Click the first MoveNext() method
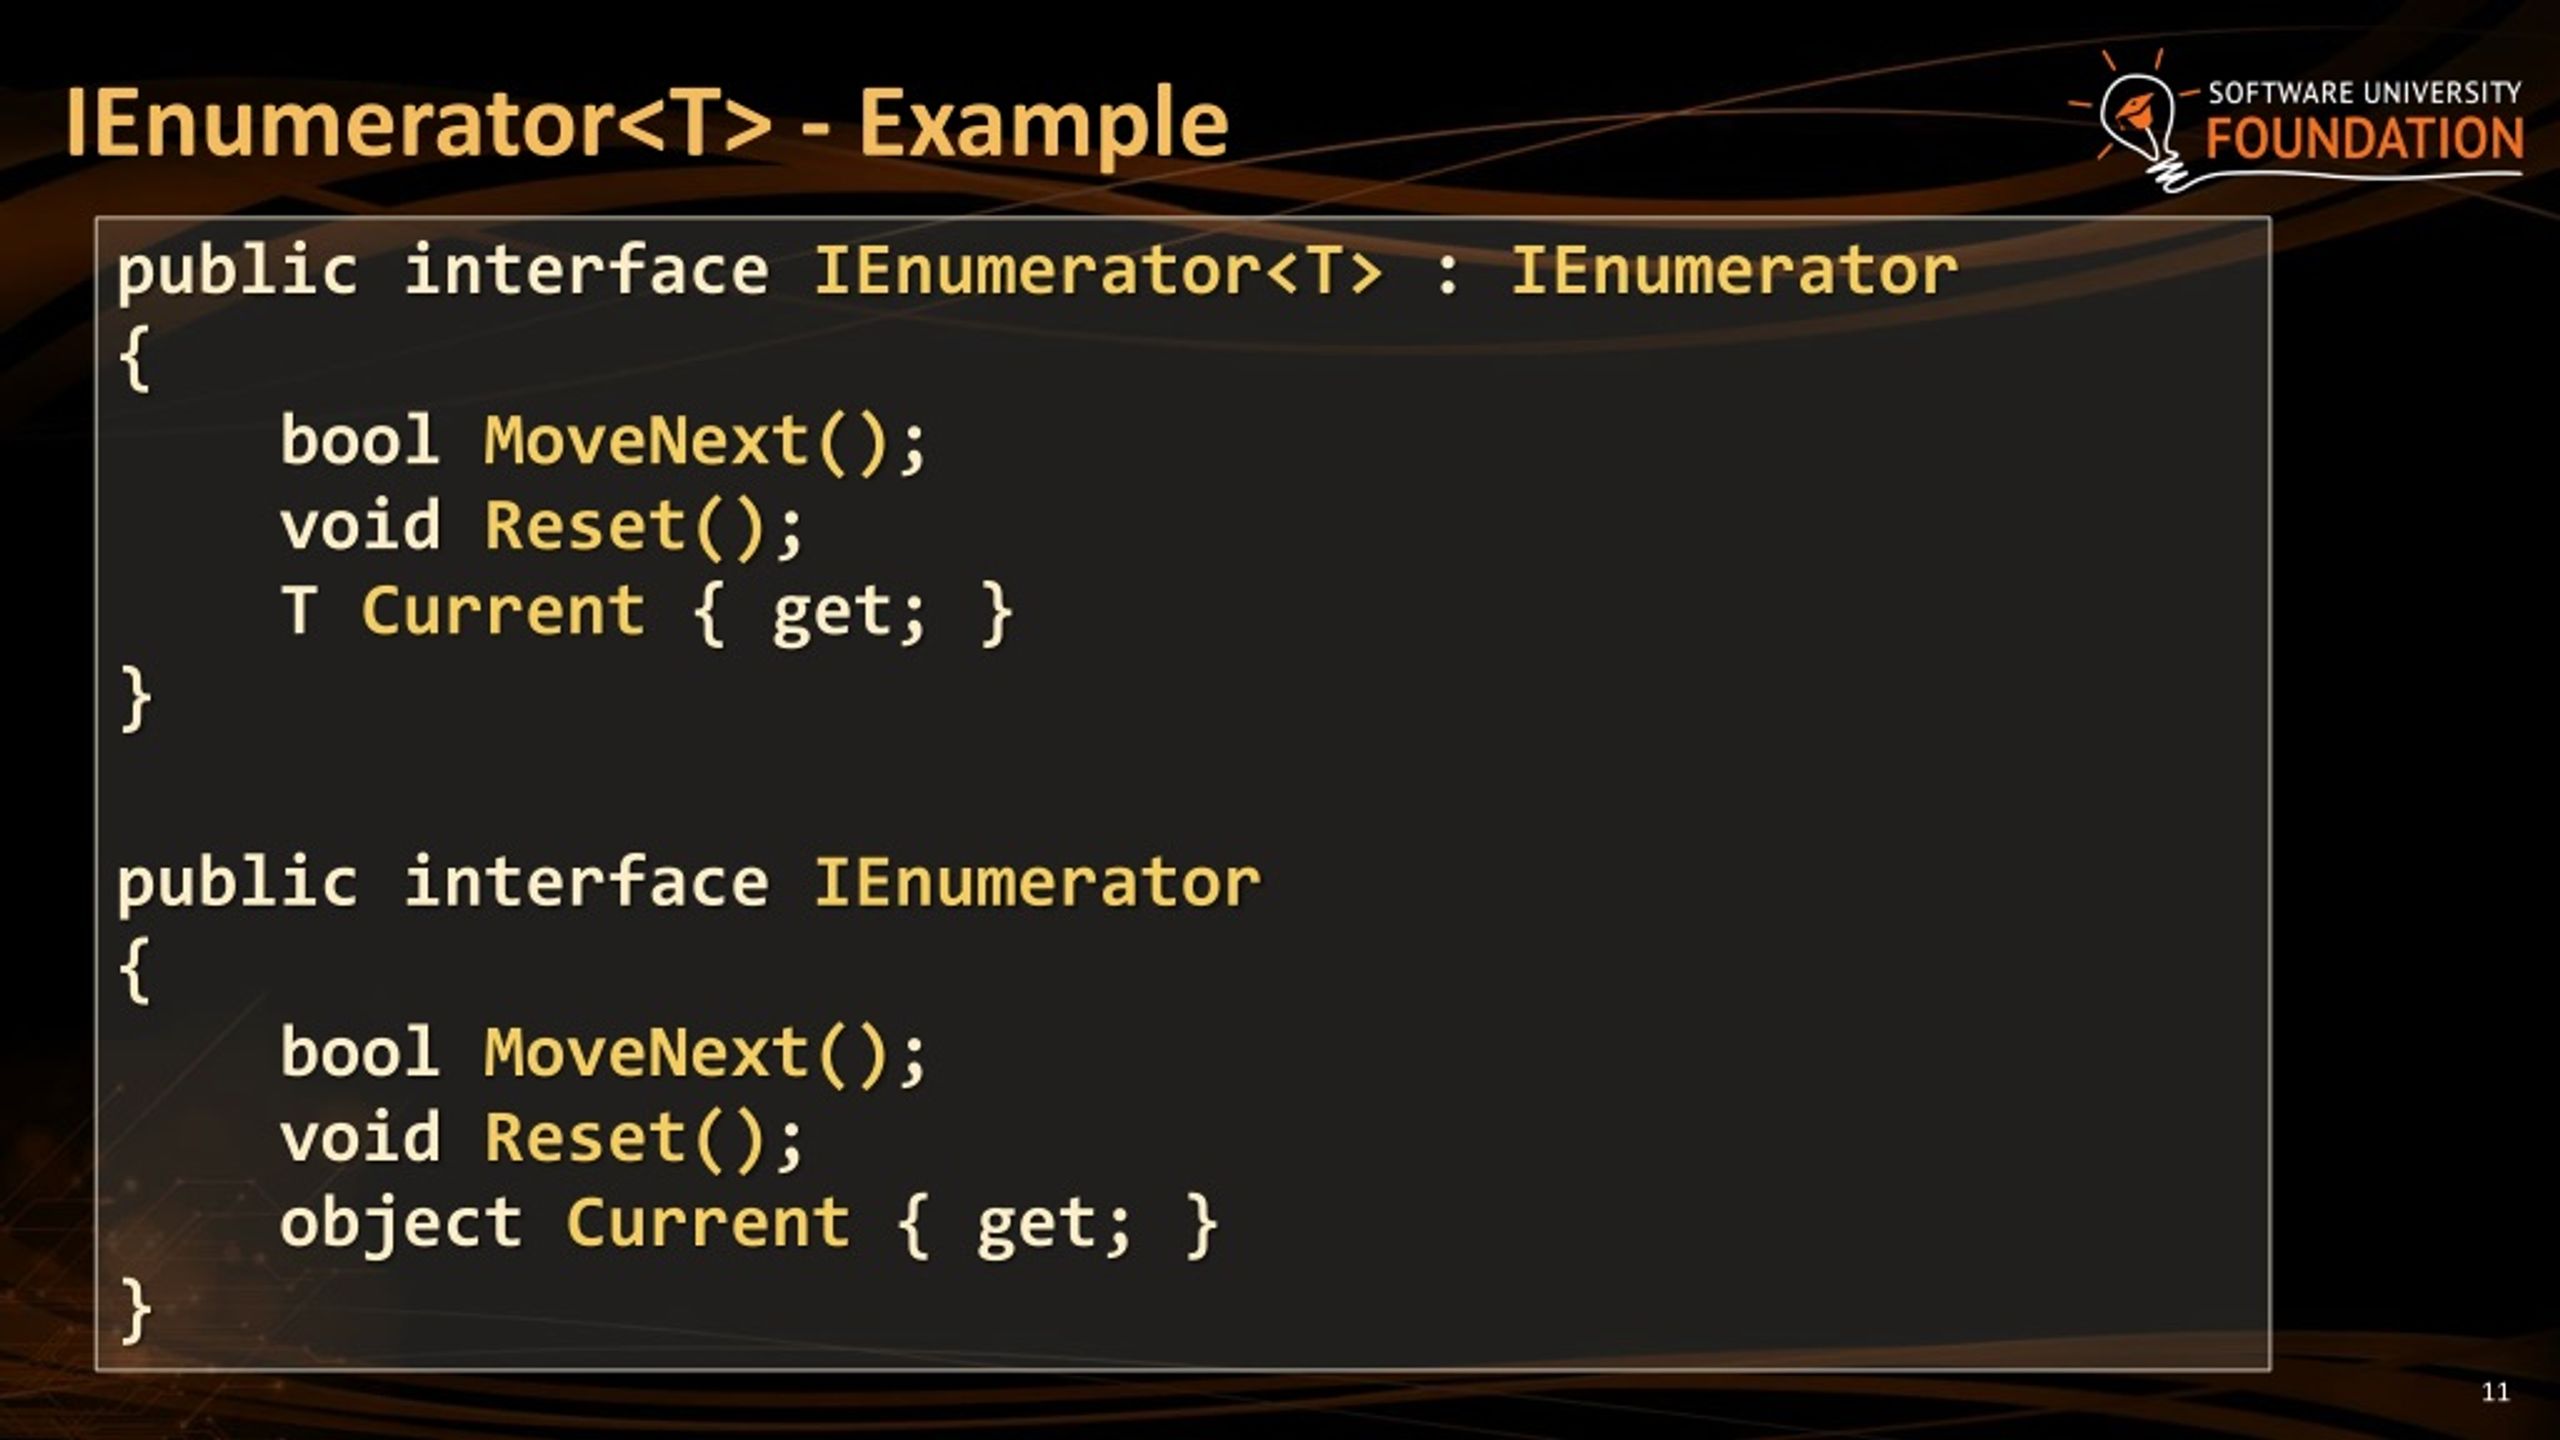 point(687,441)
